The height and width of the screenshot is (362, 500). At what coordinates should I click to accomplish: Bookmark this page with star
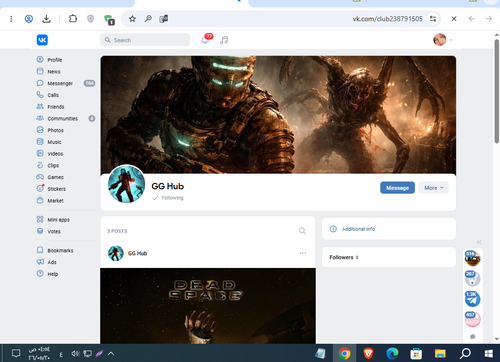(132, 19)
